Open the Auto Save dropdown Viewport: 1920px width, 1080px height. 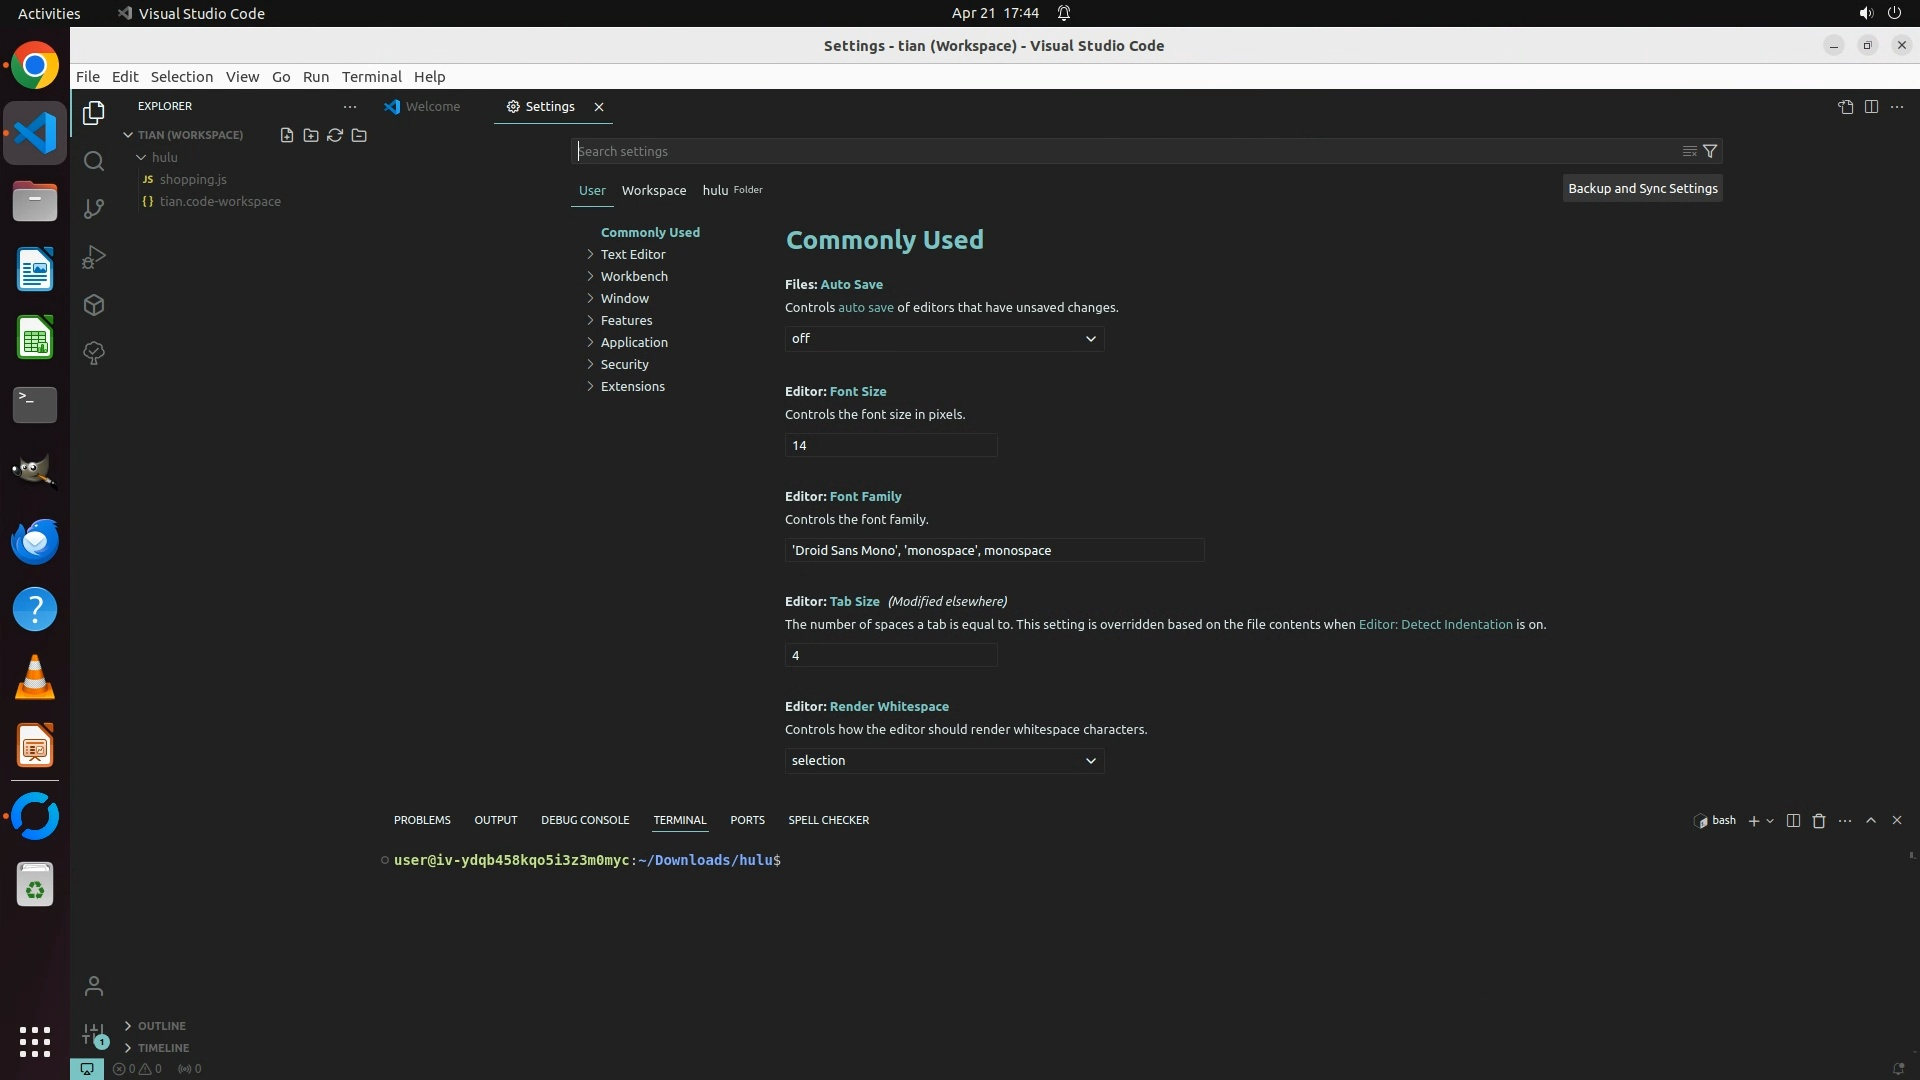944,339
